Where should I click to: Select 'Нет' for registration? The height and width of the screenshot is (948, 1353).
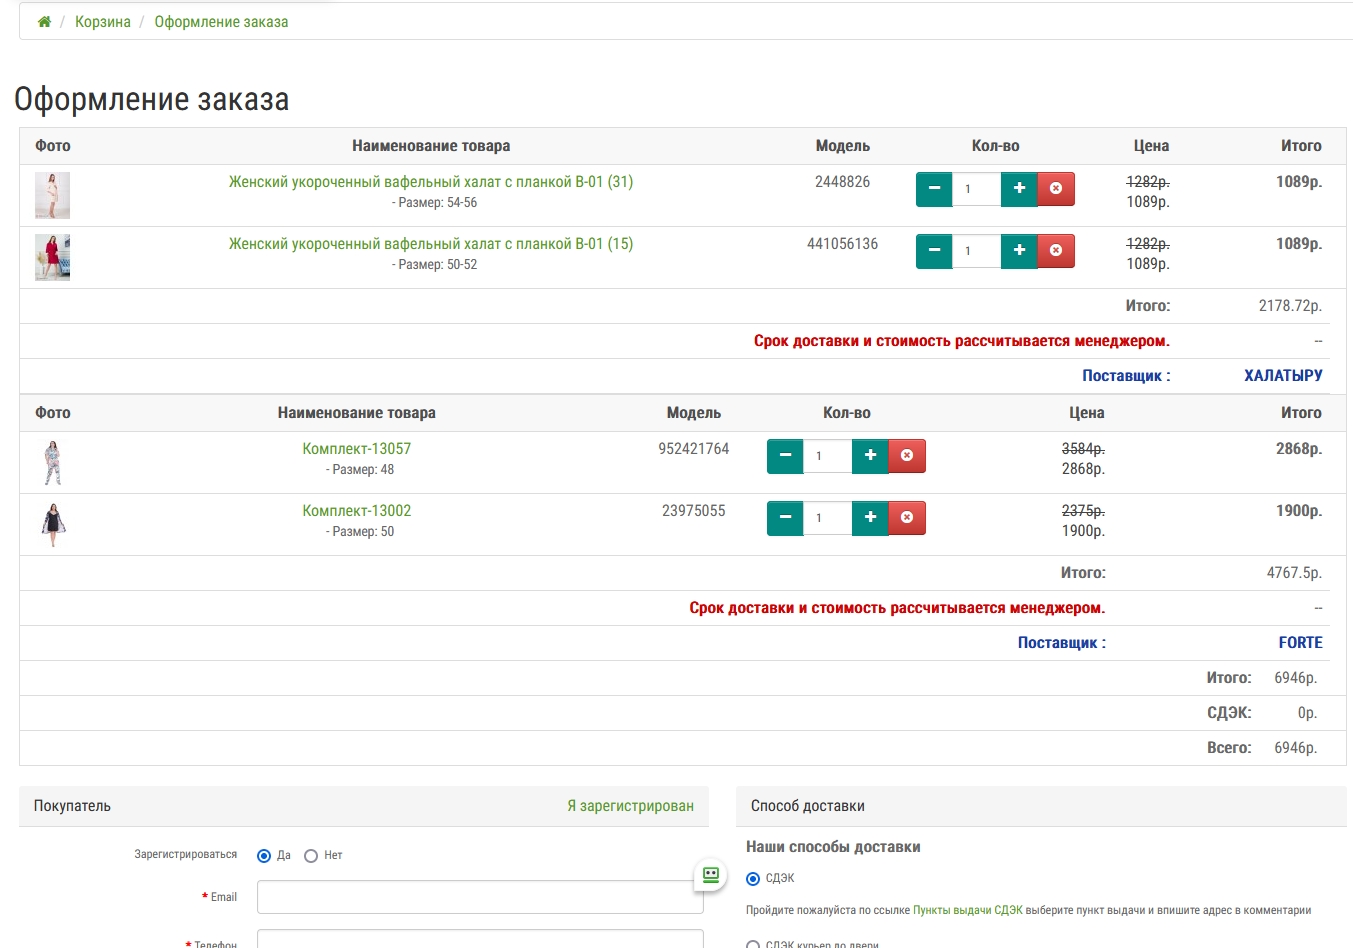(x=311, y=856)
